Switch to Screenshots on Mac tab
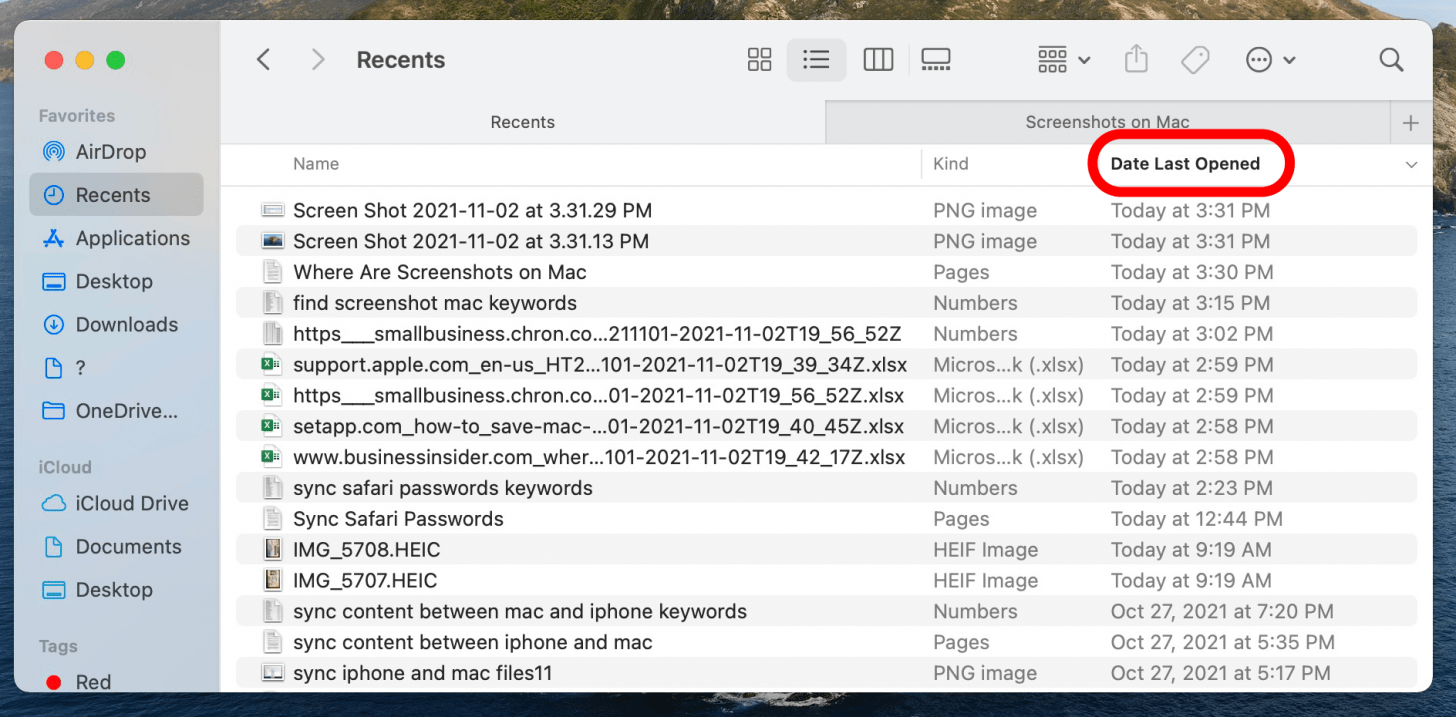The image size is (1456, 717). tap(1107, 122)
